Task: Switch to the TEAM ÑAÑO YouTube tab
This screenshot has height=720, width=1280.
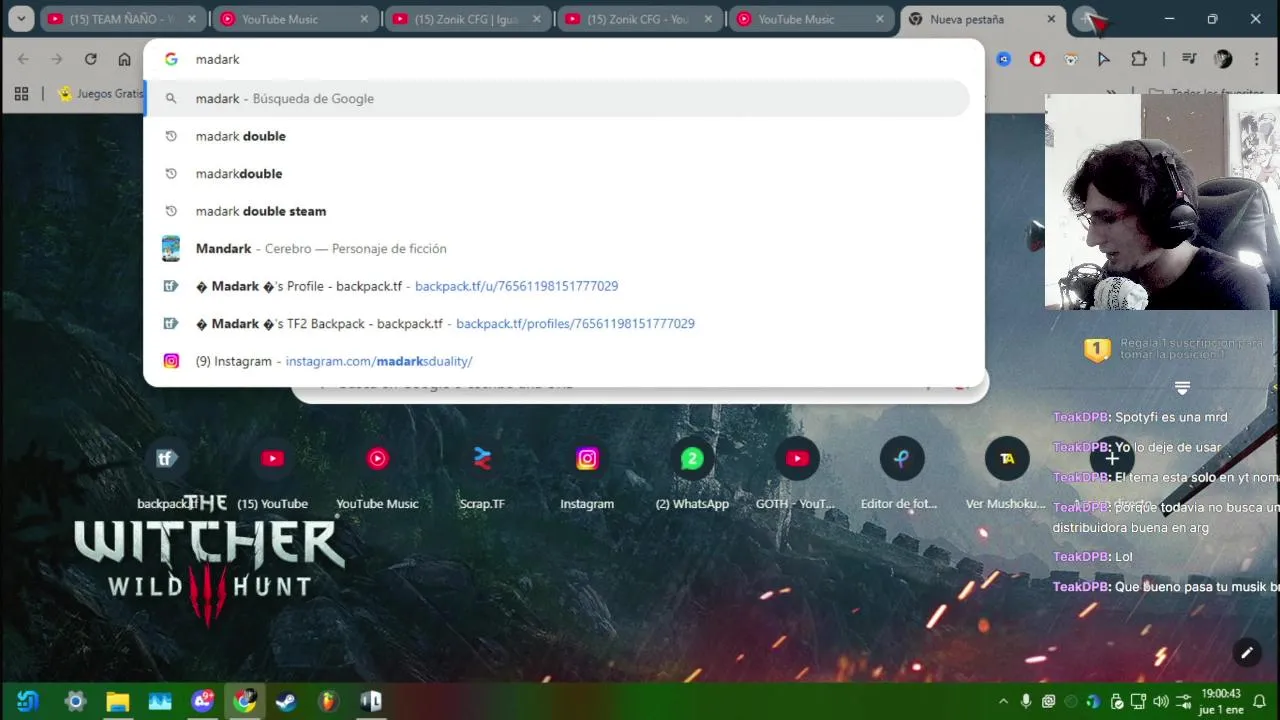Action: (123, 19)
